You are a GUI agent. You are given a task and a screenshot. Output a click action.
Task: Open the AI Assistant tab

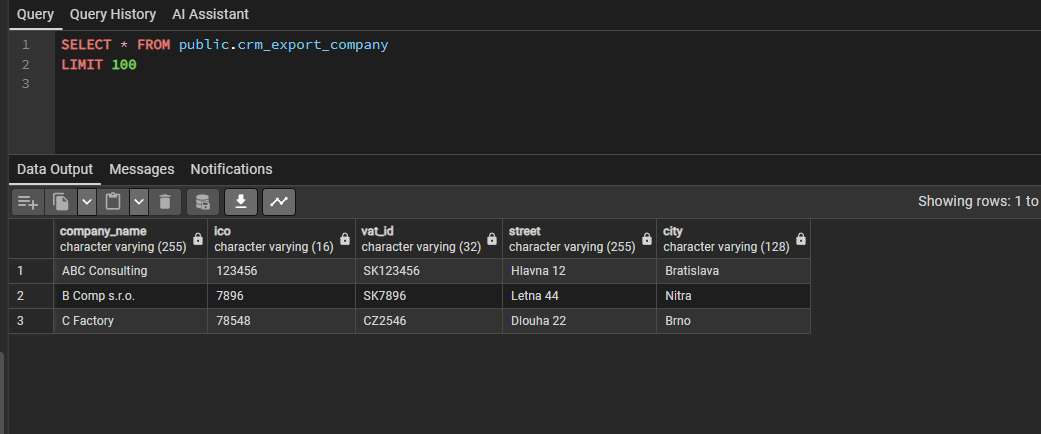[x=210, y=14]
